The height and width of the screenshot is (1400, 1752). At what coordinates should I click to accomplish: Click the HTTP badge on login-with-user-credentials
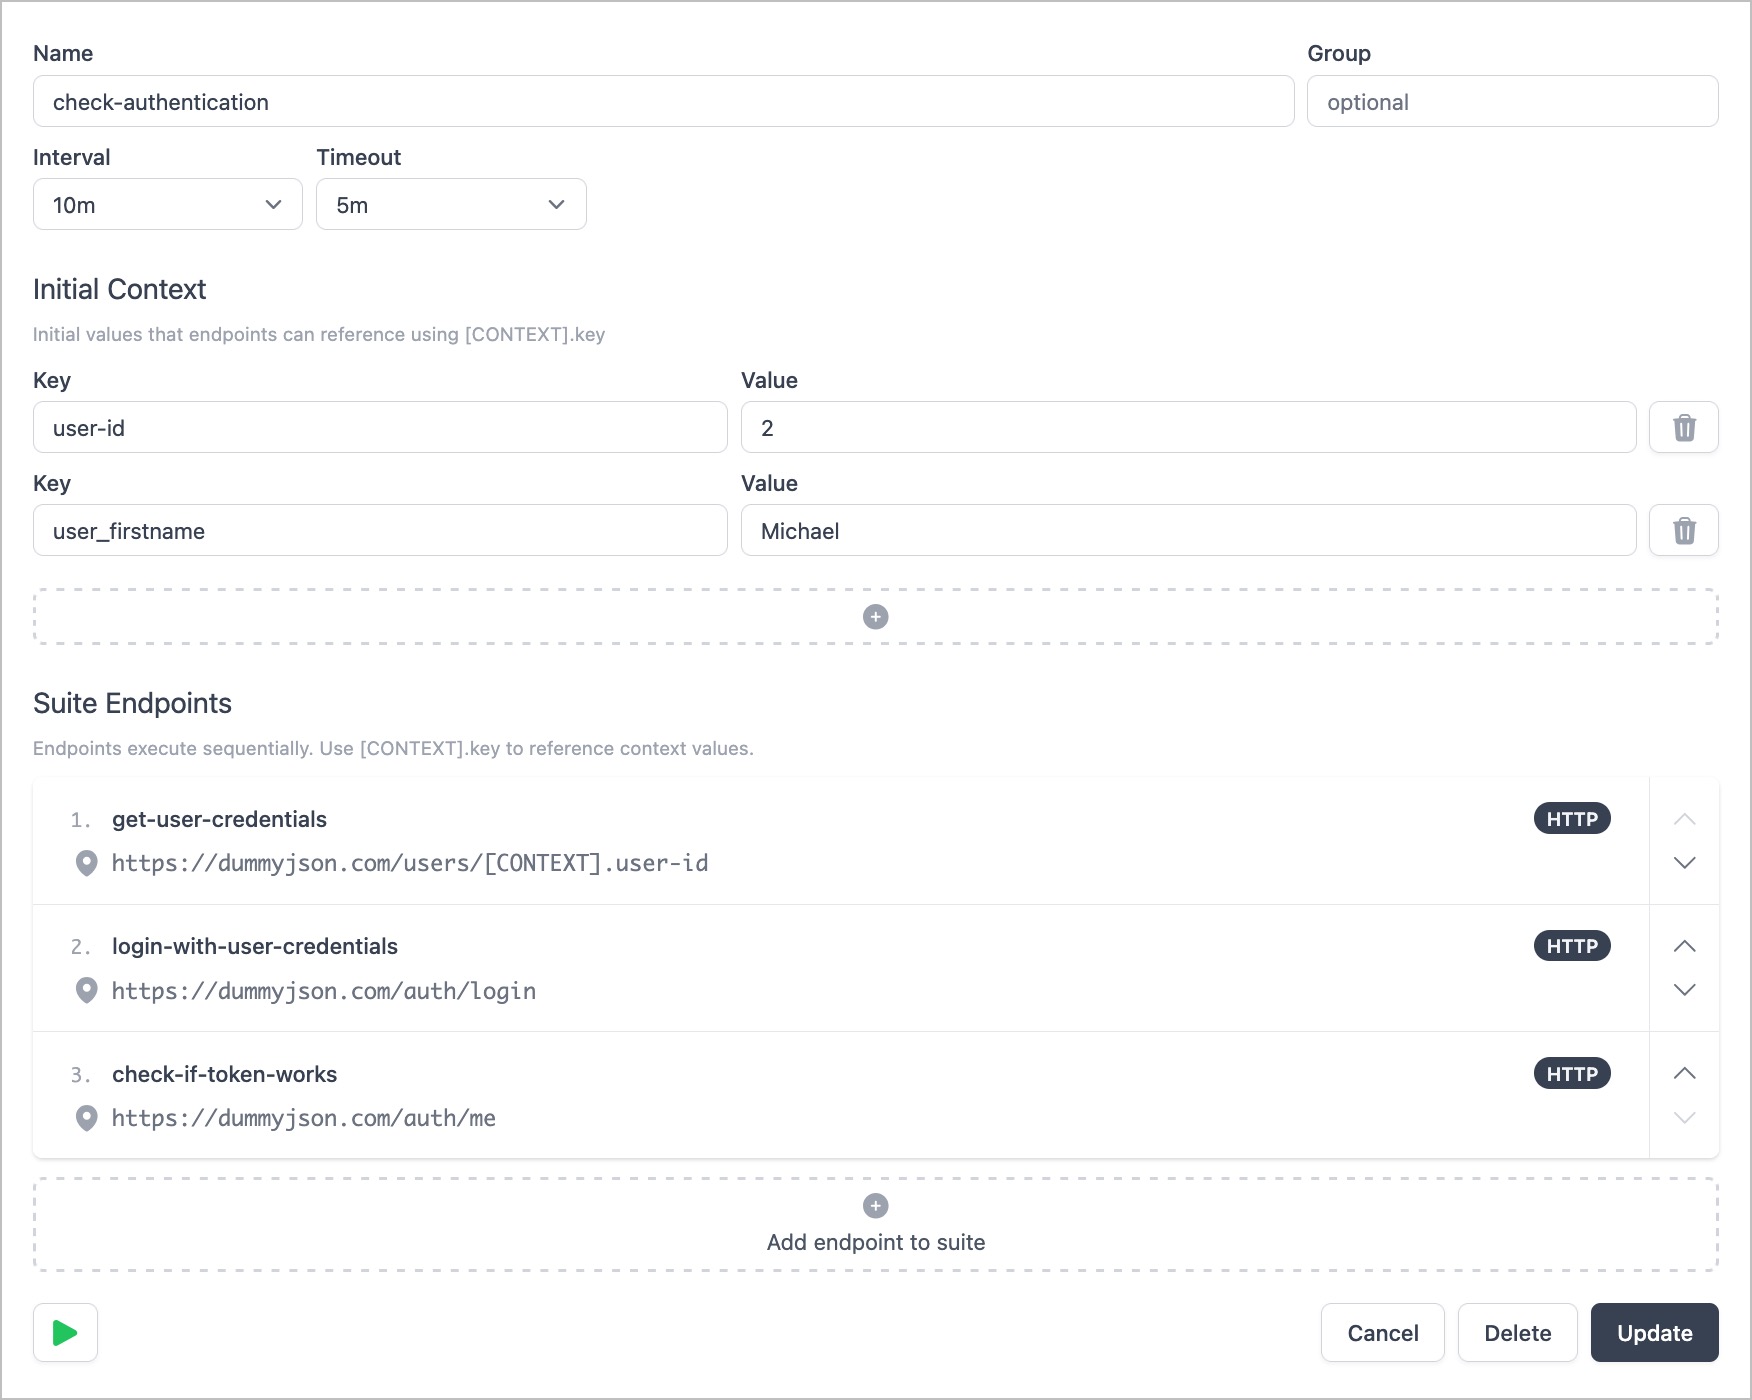[x=1571, y=945]
